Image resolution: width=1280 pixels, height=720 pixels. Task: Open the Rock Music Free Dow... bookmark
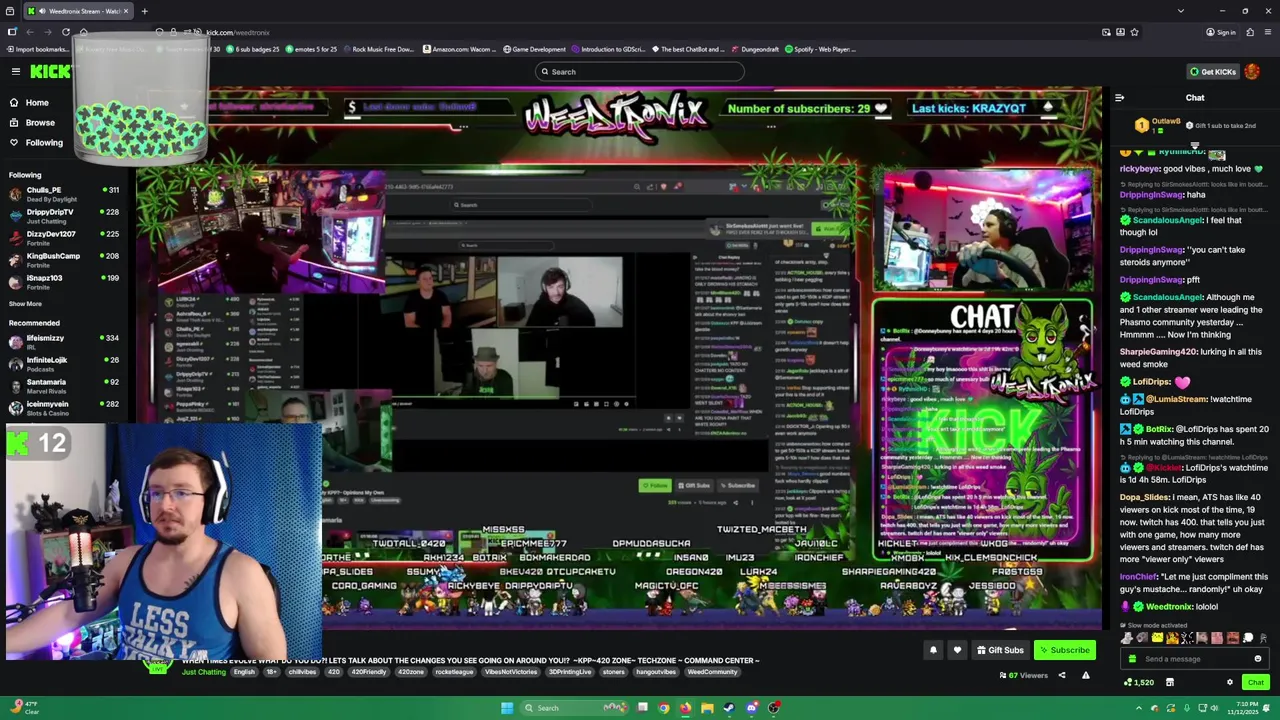[x=377, y=49]
